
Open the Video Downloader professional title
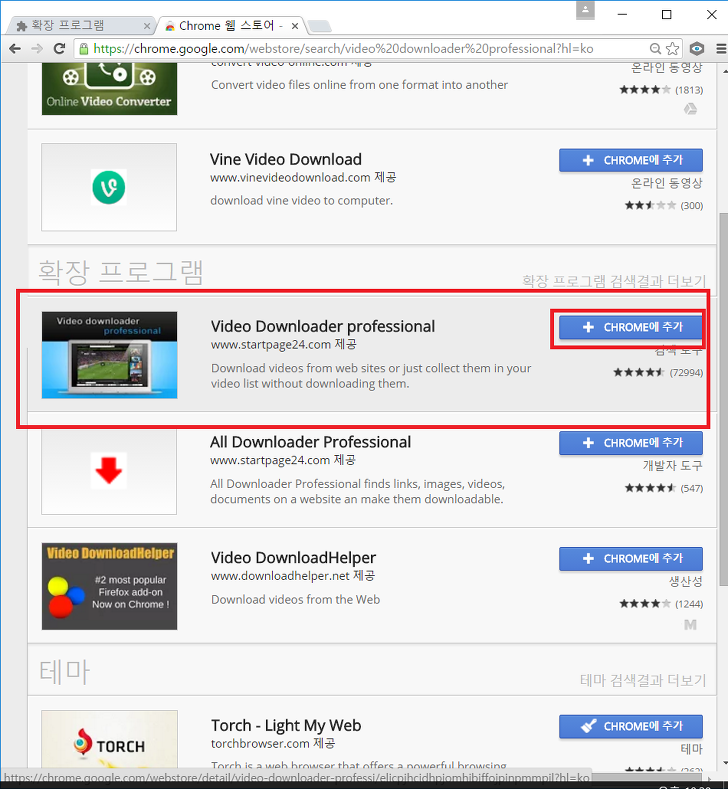coord(322,327)
